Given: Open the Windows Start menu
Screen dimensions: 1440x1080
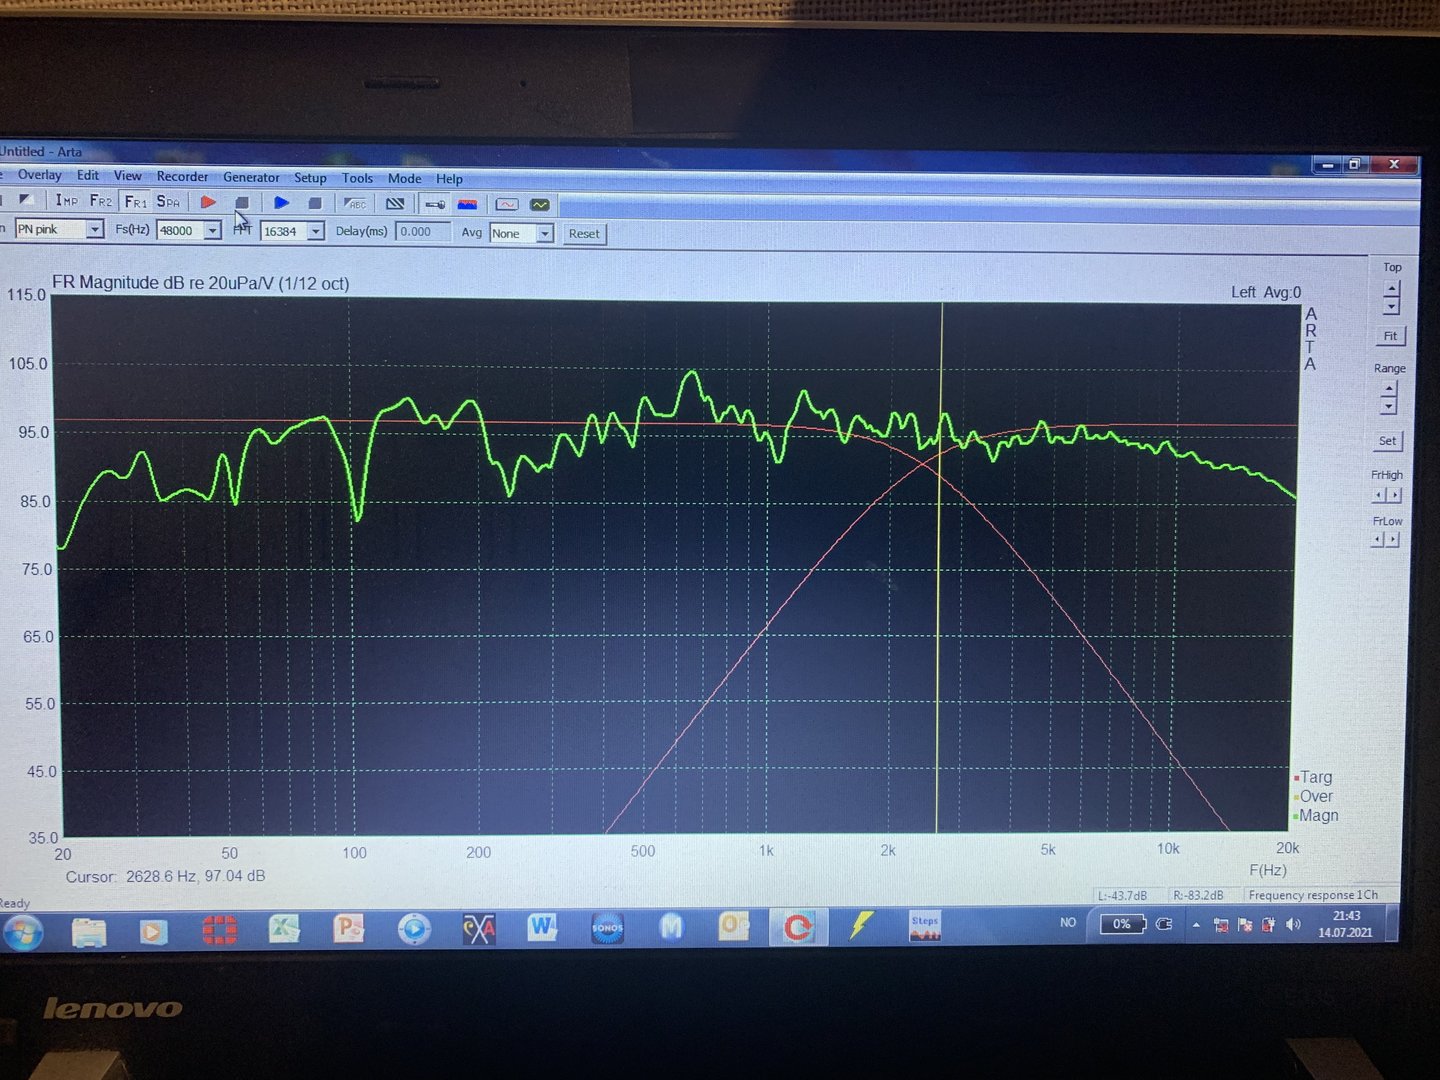Looking at the screenshot, I should click(23, 932).
